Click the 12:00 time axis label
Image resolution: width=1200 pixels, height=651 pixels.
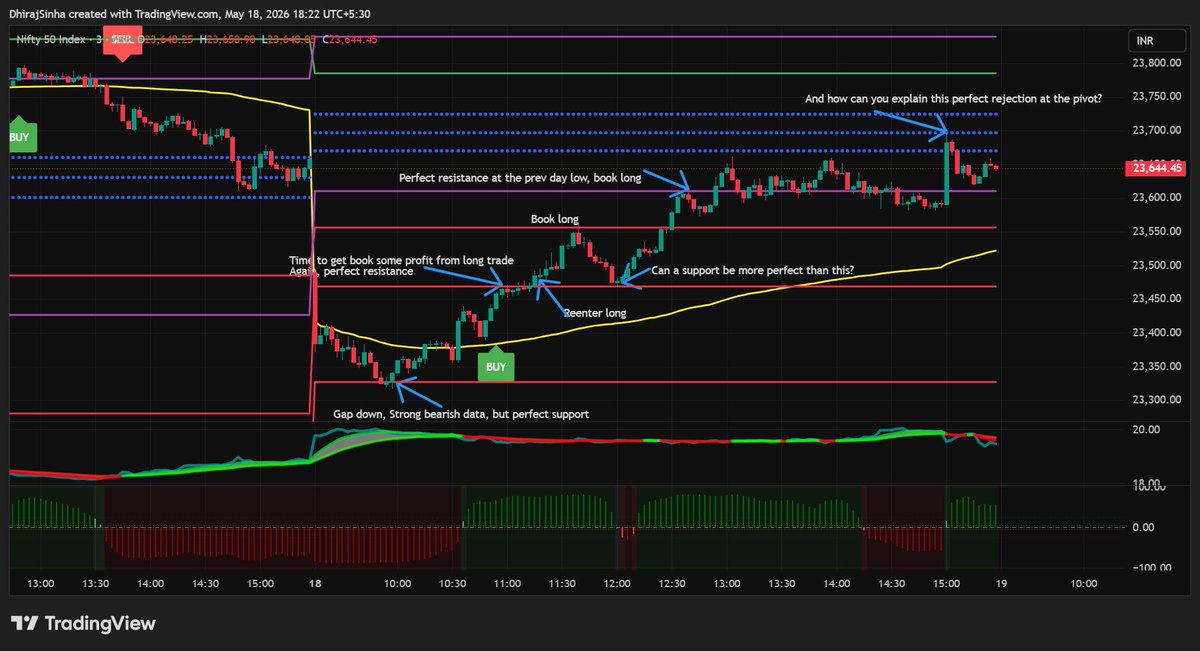pyautogui.click(x=617, y=583)
